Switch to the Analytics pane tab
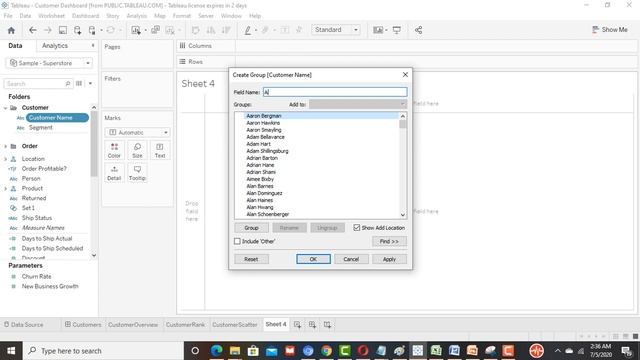This screenshot has width=640, height=360. point(55,46)
